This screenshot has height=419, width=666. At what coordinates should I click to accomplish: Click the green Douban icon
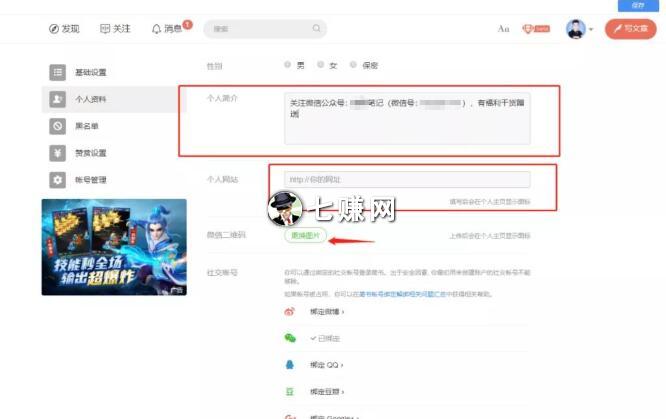290,391
